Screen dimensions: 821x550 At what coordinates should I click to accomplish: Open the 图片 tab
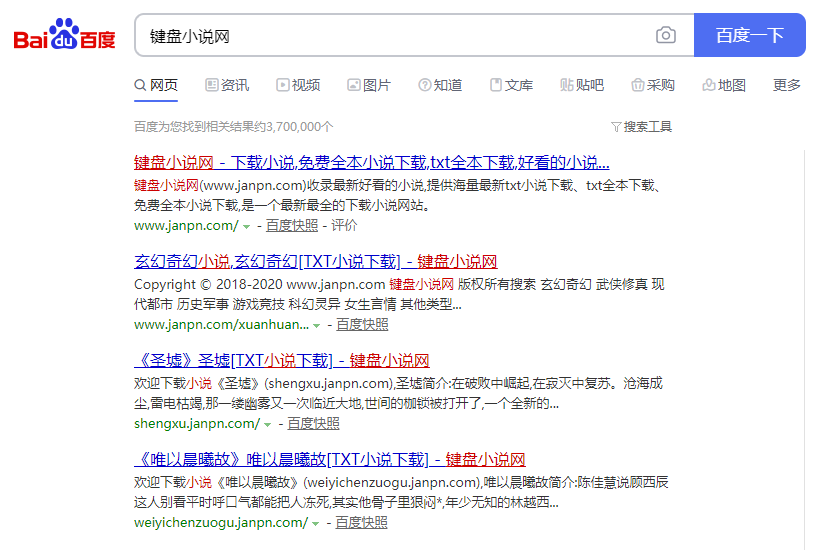[x=369, y=85]
